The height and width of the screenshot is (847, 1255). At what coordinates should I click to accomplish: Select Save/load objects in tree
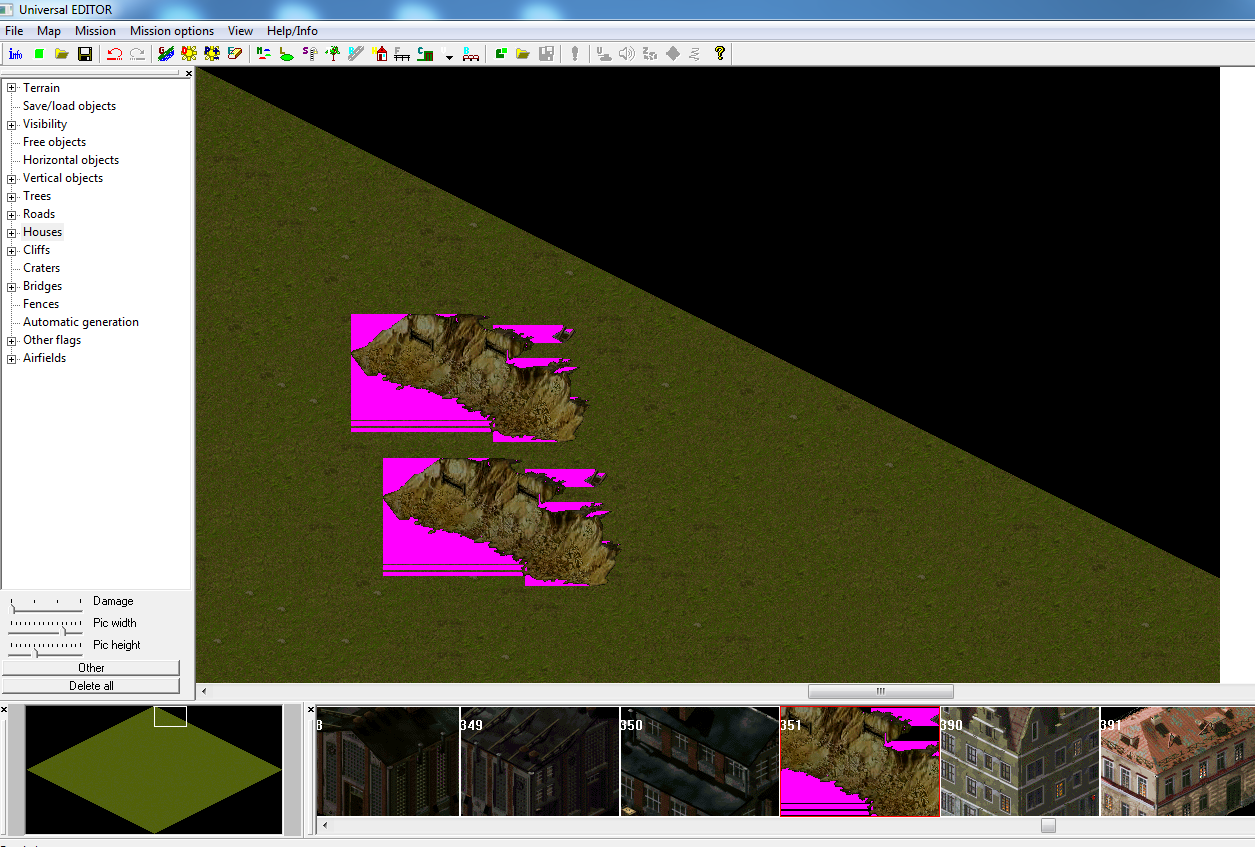pos(69,106)
